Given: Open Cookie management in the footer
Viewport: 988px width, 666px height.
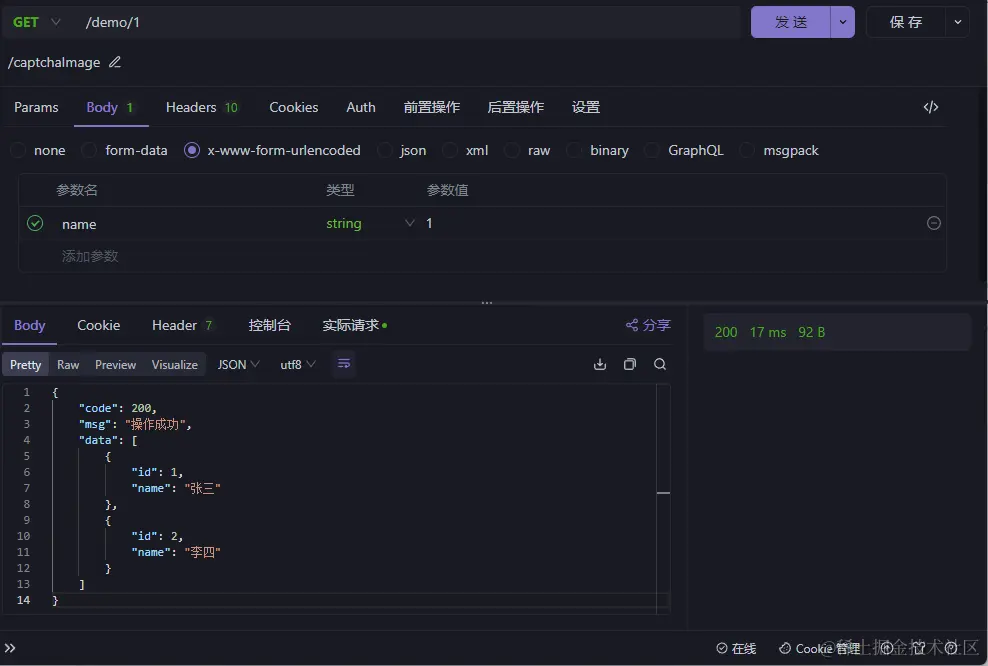Looking at the screenshot, I should click(x=819, y=648).
